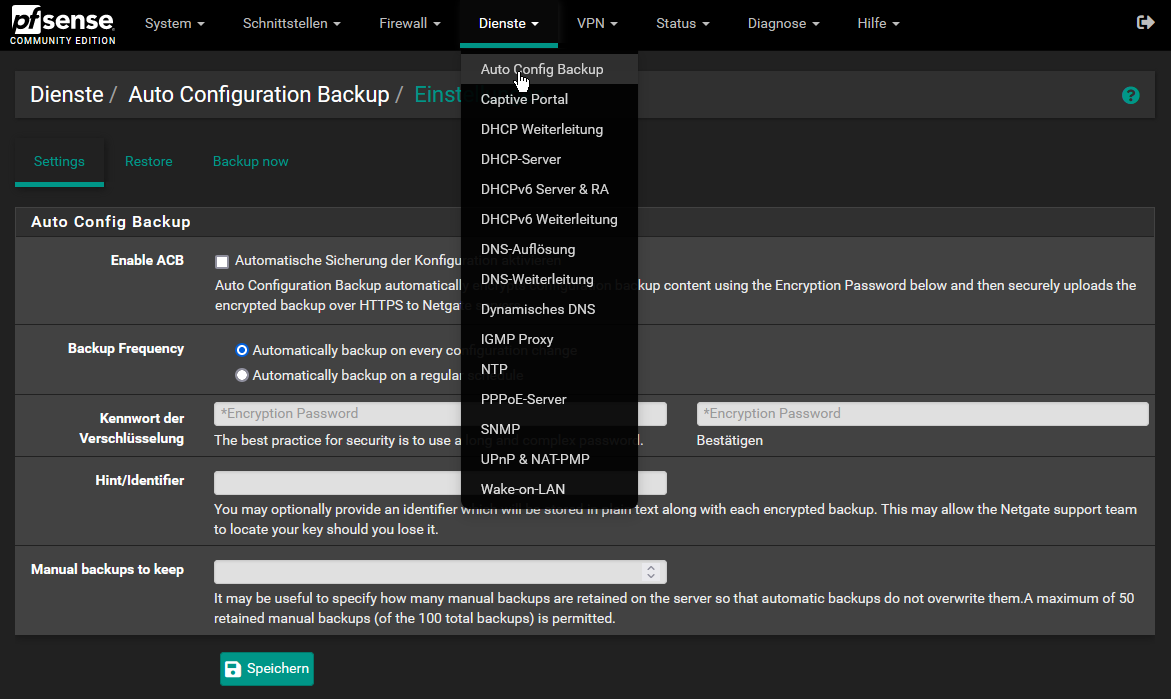Collapse the Dienste menu
1171x699 pixels.
509,23
